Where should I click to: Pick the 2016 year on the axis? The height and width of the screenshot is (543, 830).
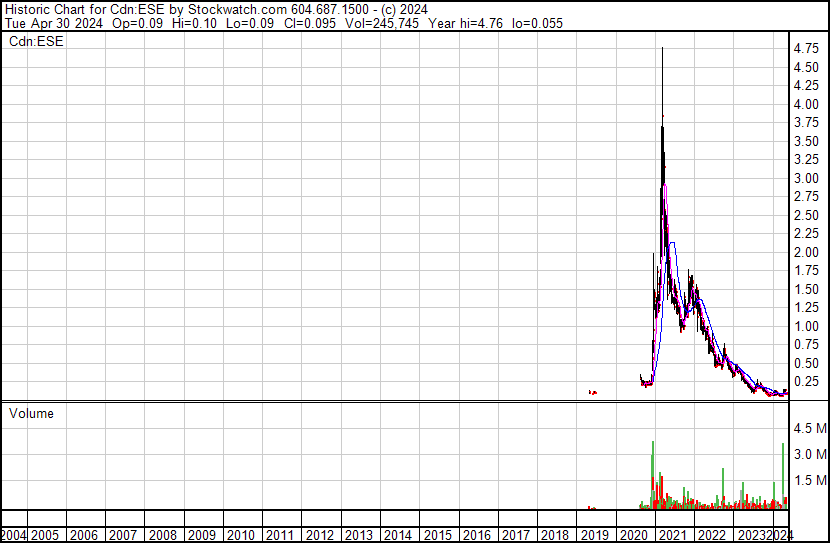tap(476, 535)
